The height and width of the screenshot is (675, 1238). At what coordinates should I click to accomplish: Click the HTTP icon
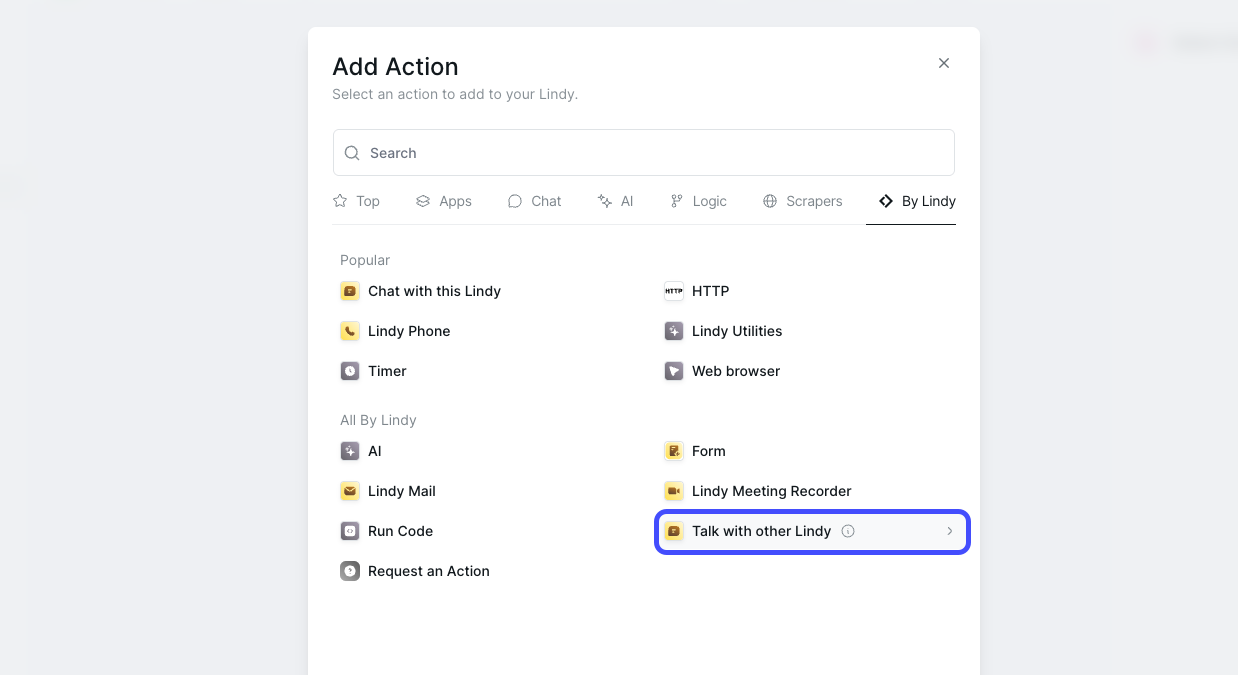click(674, 291)
